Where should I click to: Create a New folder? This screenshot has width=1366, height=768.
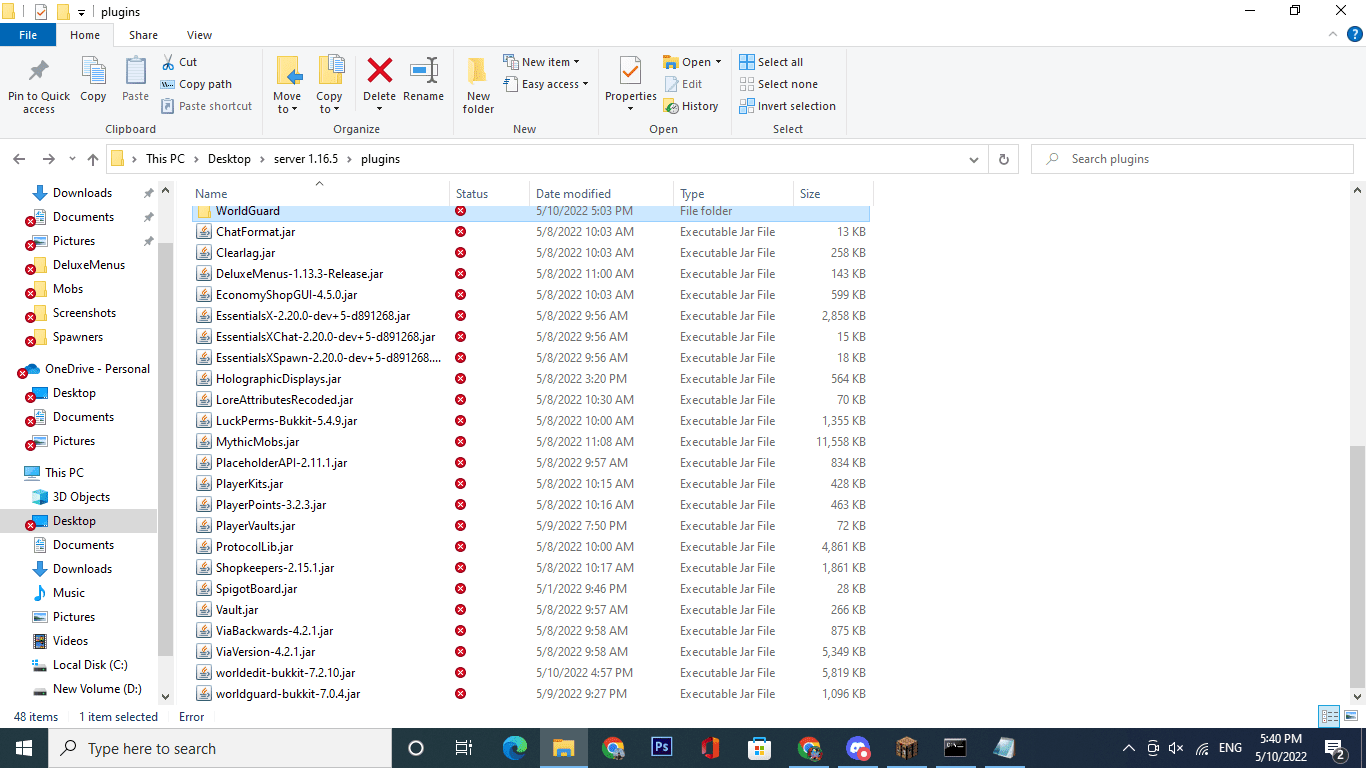pyautogui.click(x=478, y=85)
